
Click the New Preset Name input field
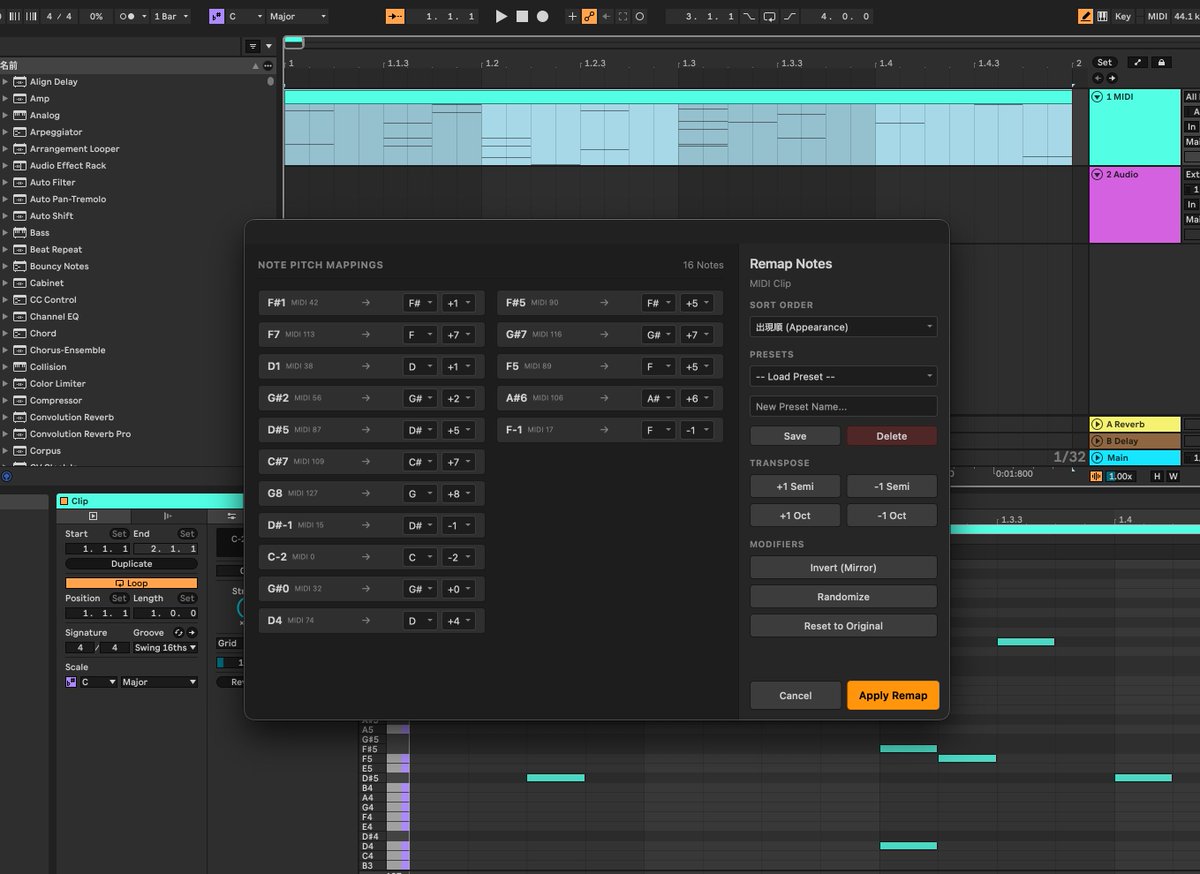tap(843, 406)
